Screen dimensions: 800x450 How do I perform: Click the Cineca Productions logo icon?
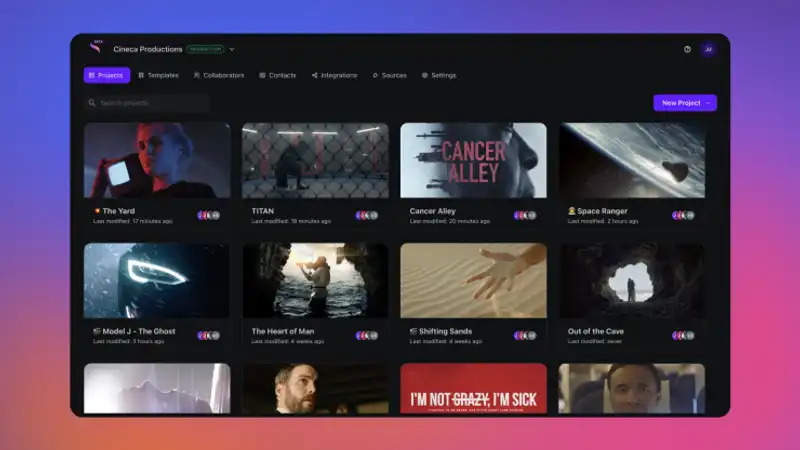click(95, 47)
